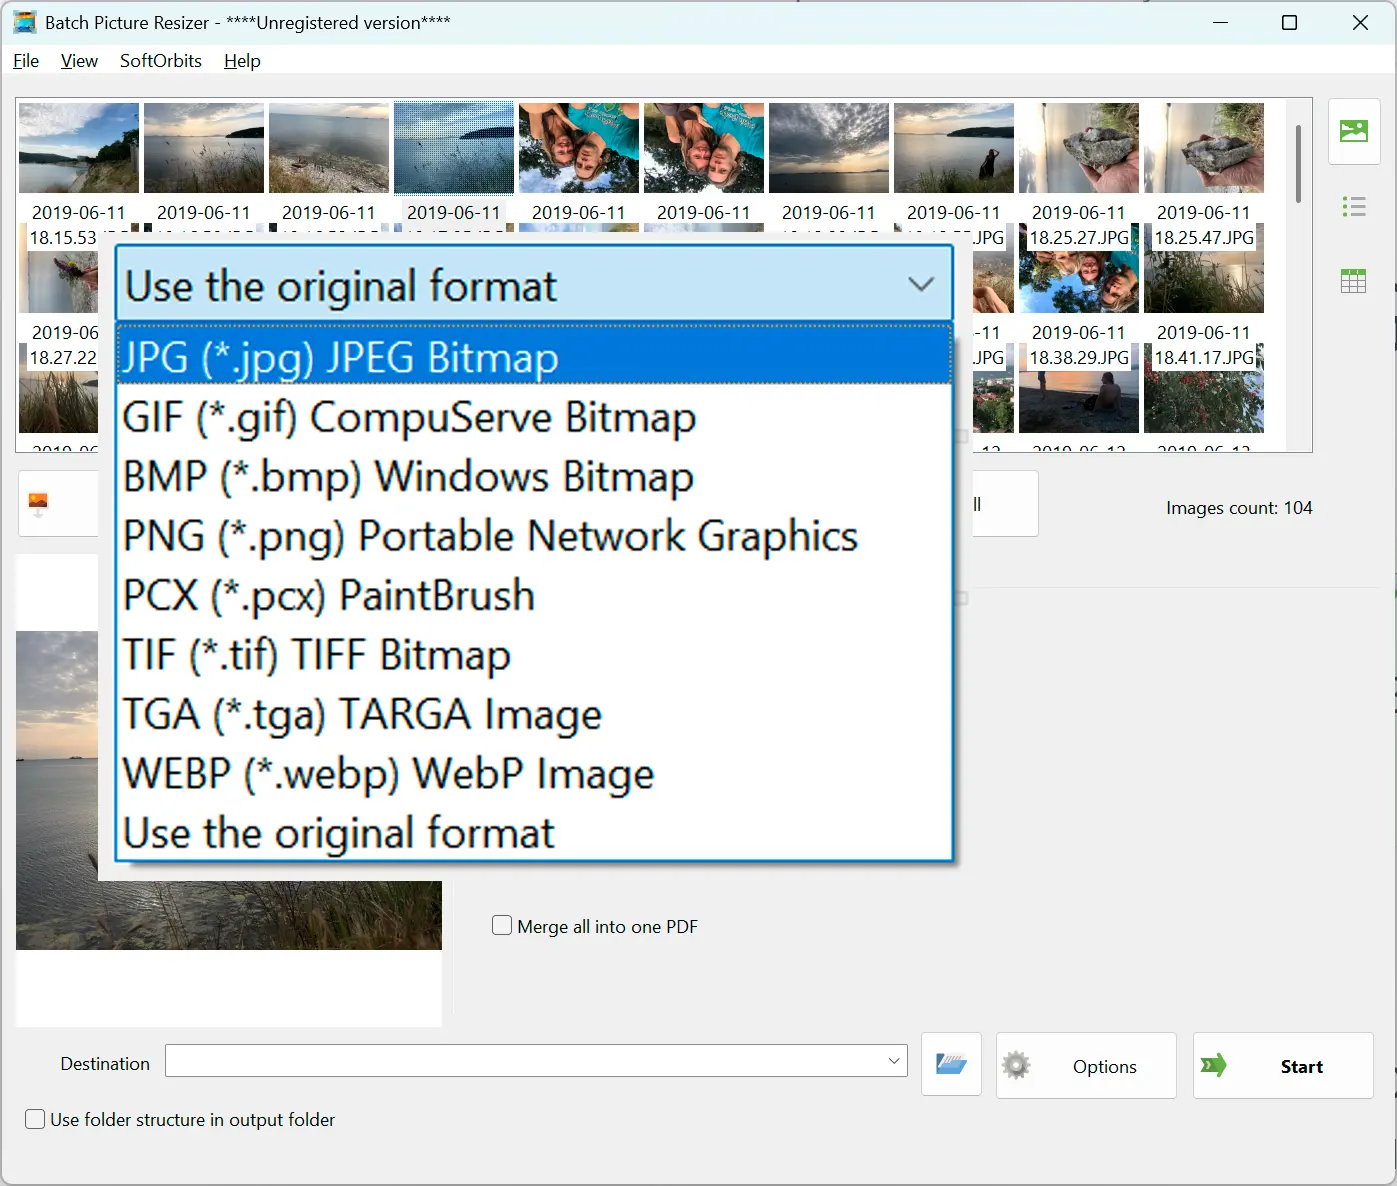The height and width of the screenshot is (1186, 1397).
Task: Choose GIF (*.gif) CompuServe Bitmap option
Action: click(534, 417)
